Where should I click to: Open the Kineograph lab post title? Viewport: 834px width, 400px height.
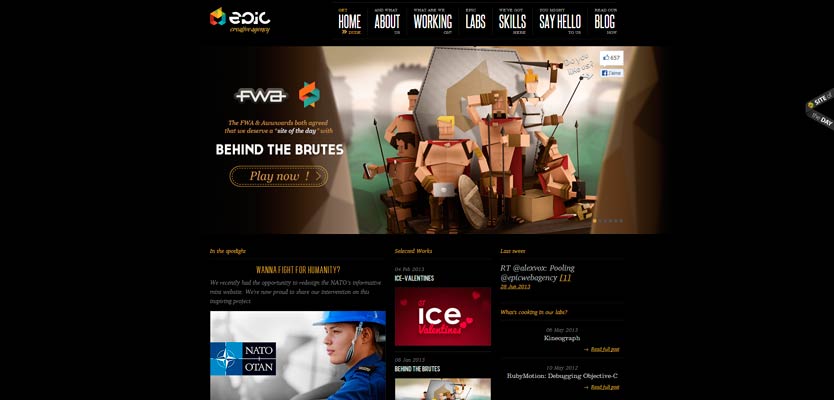click(562, 338)
